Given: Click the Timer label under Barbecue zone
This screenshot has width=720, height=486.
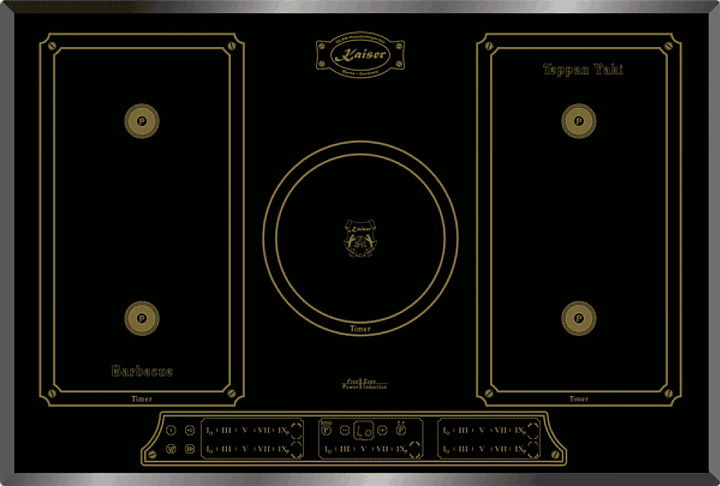Looking at the screenshot, I should click(x=141, y=398).
